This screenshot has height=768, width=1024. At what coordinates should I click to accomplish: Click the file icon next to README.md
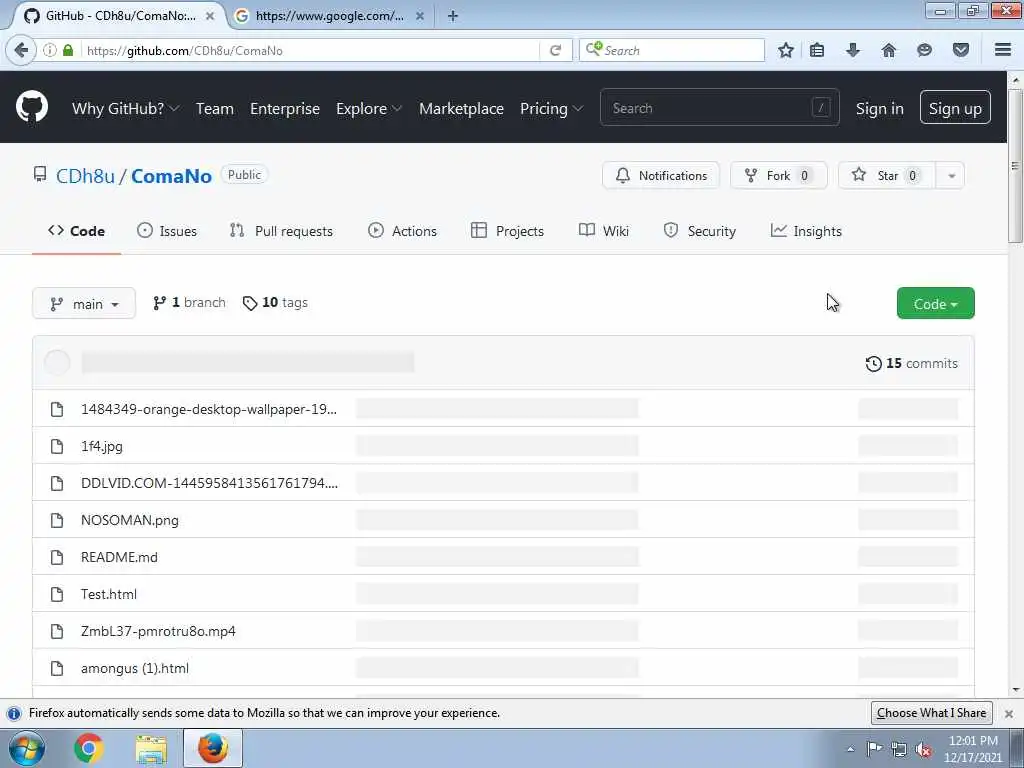point(57,557)
